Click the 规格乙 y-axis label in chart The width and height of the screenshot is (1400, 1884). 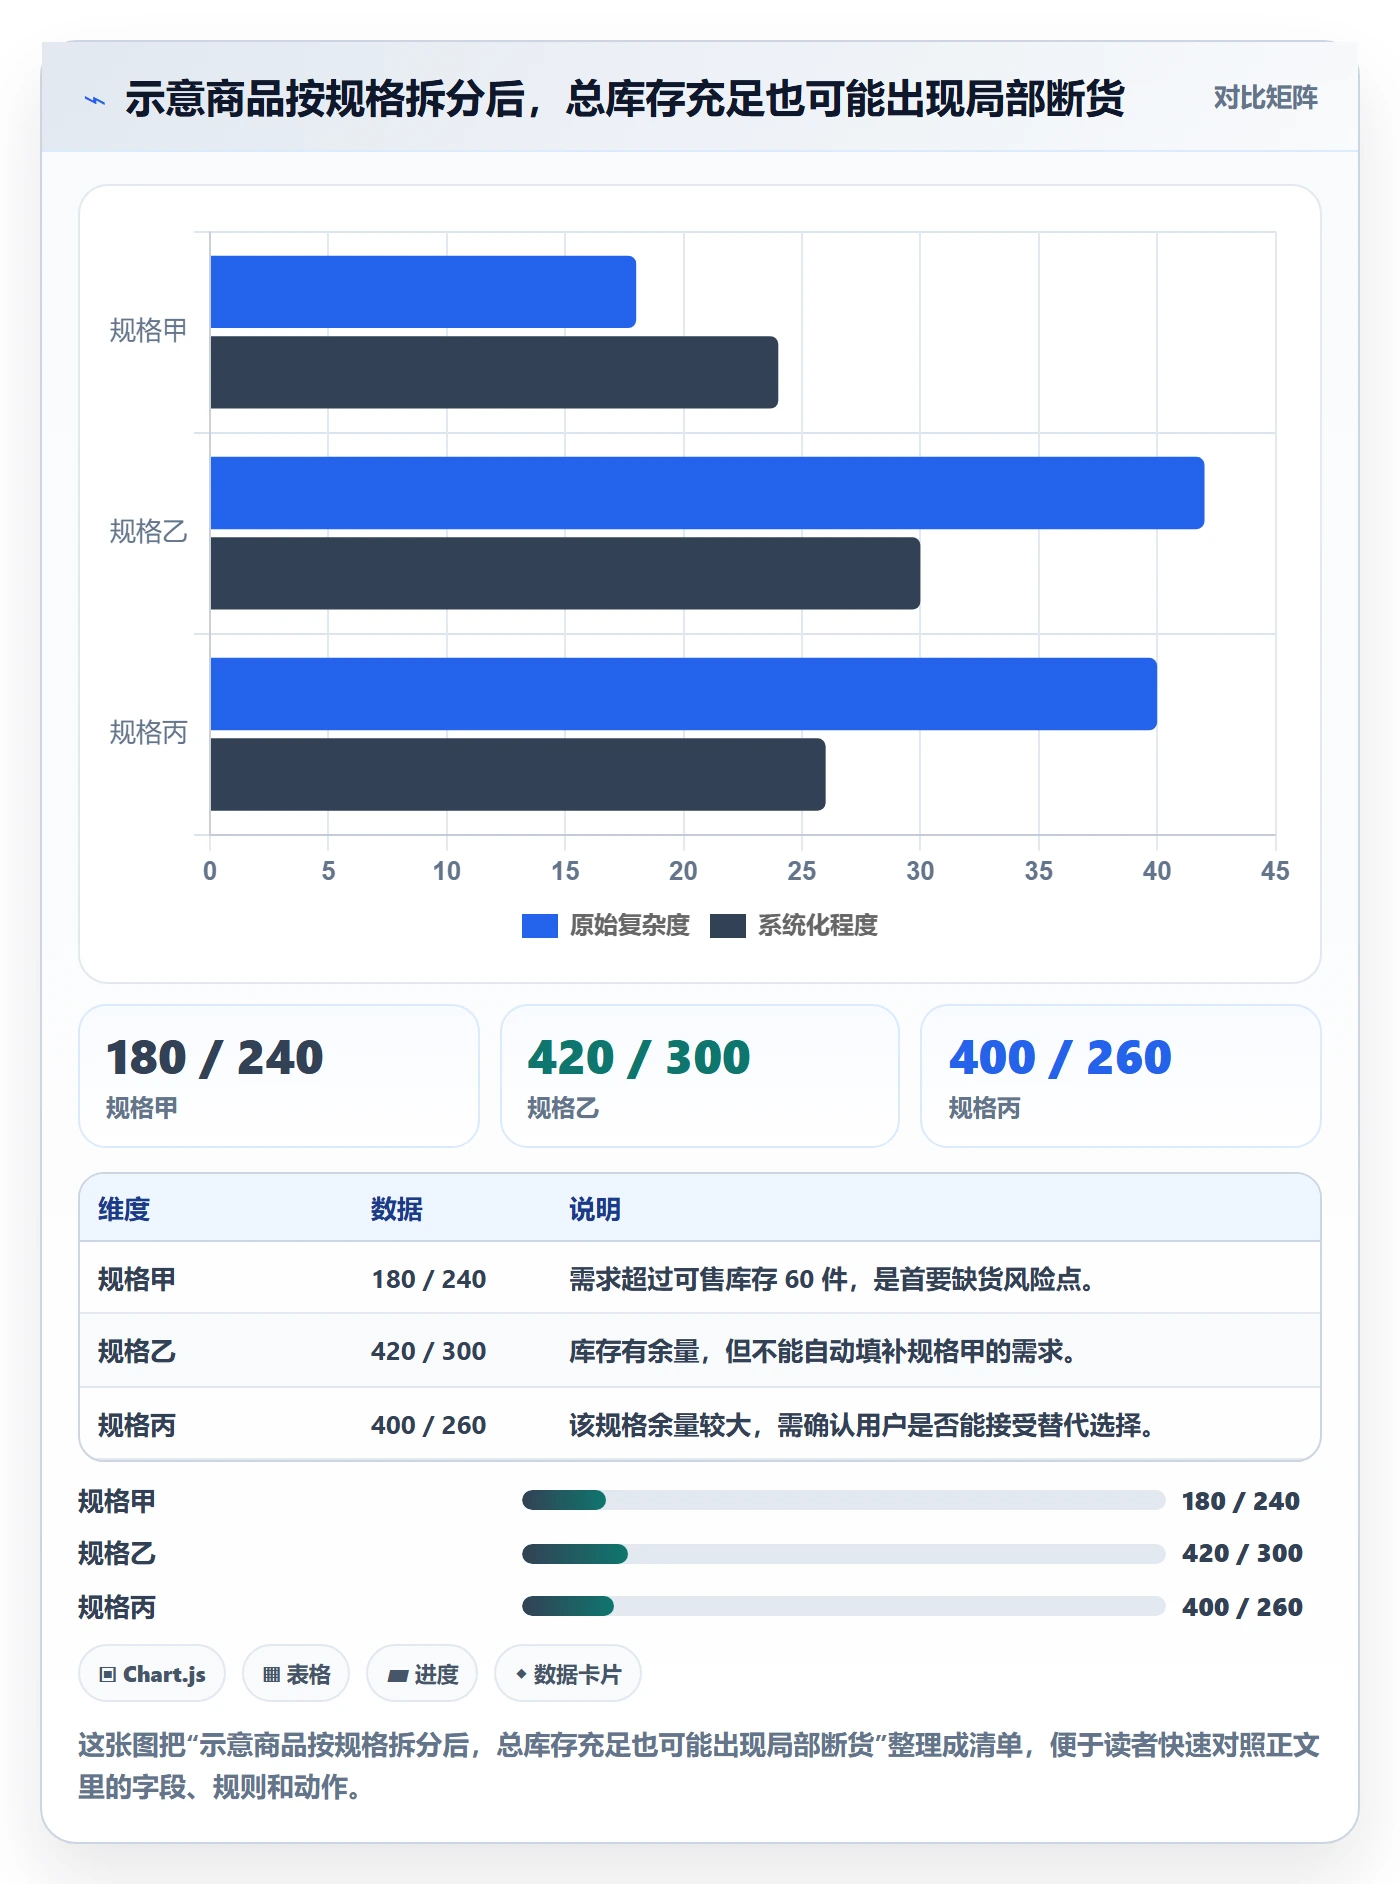(148, 532)
